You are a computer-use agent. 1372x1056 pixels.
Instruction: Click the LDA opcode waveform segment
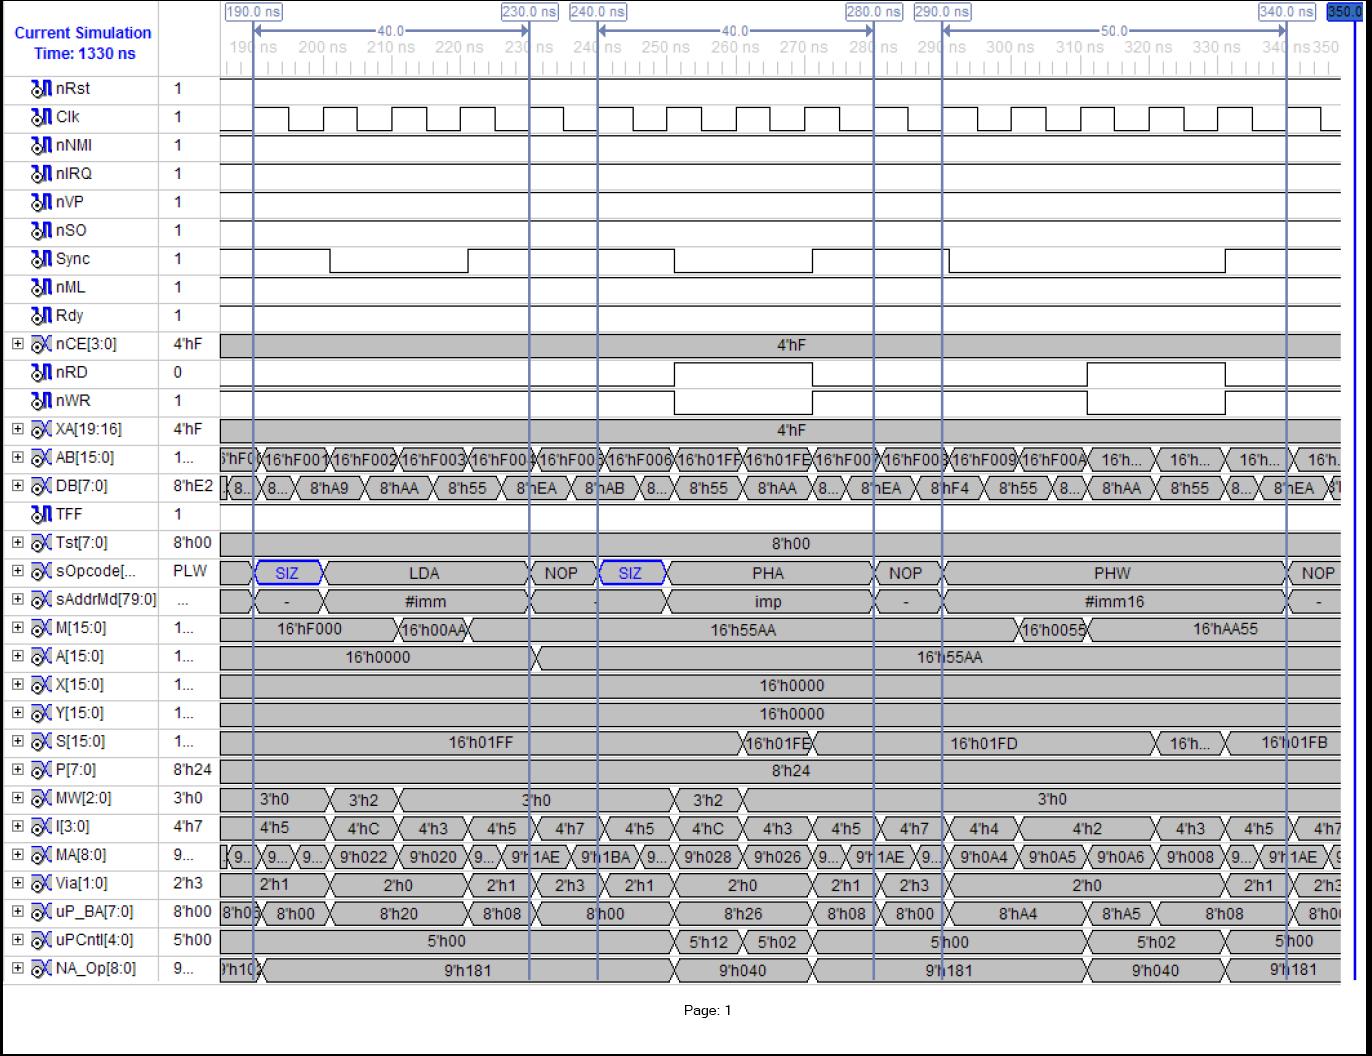tap(425, 573)
